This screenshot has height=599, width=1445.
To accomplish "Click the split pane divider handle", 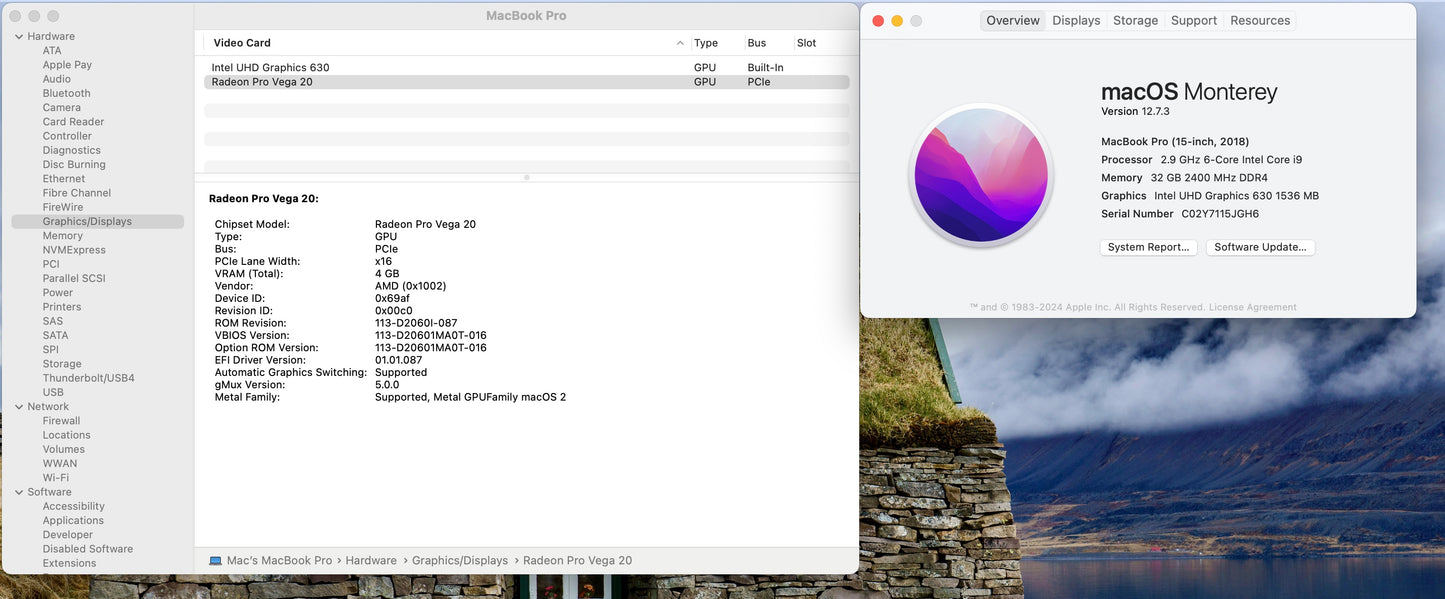I will pos(526,177).
